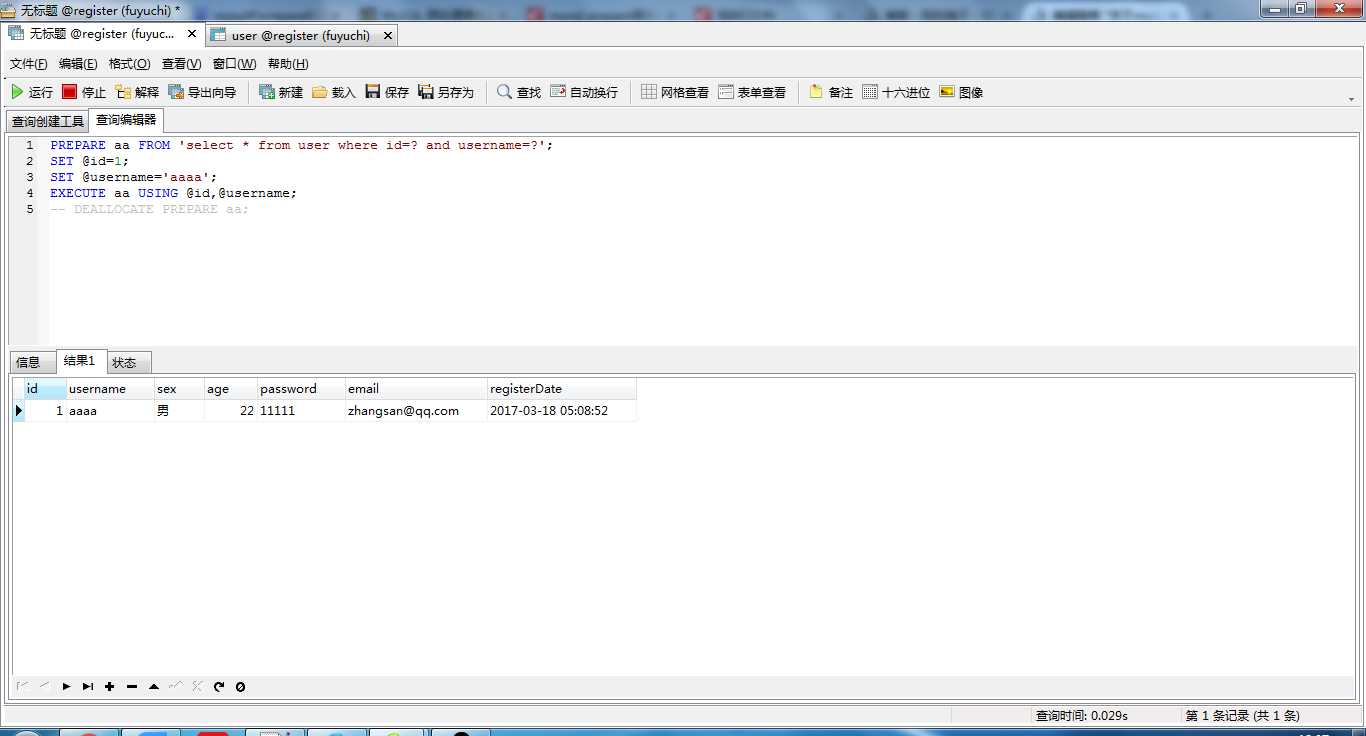Show the 图像 image view
The height and width of the screenshot is (736, 1366).
961,92
